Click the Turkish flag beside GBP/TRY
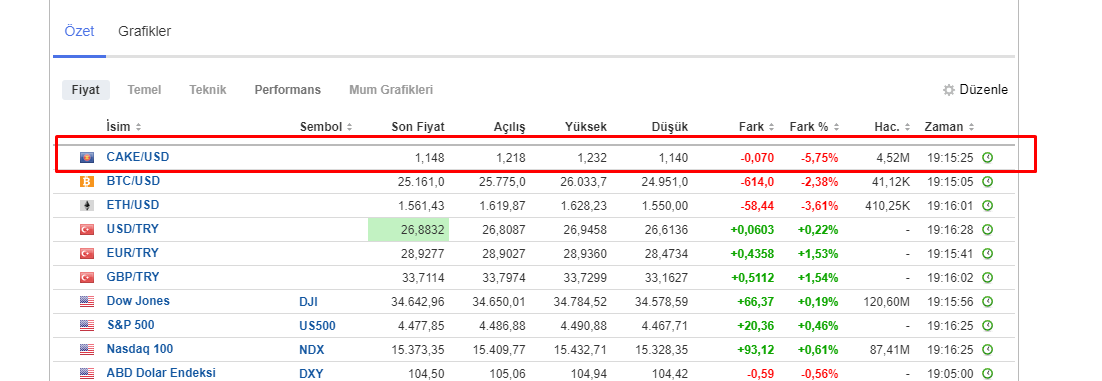This screenshot has height=381, width=1102. point(86,277)
